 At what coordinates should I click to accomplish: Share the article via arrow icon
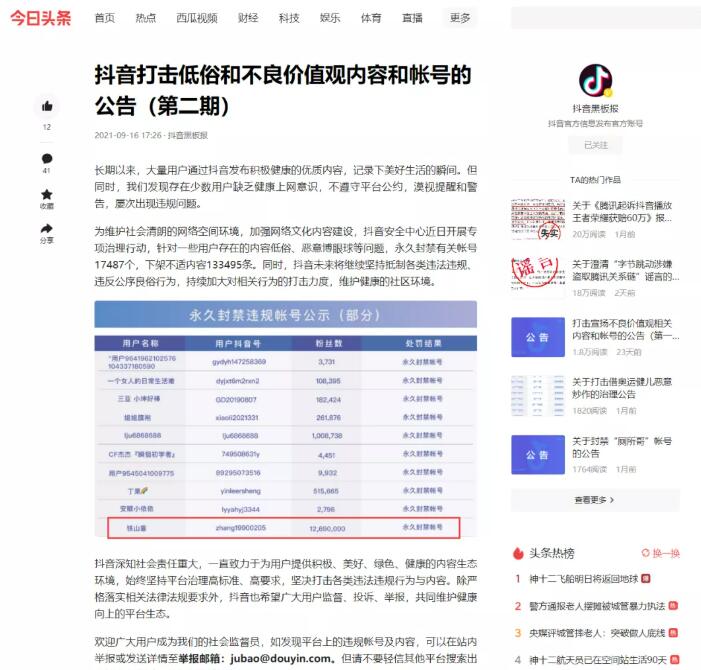point(47,229)
